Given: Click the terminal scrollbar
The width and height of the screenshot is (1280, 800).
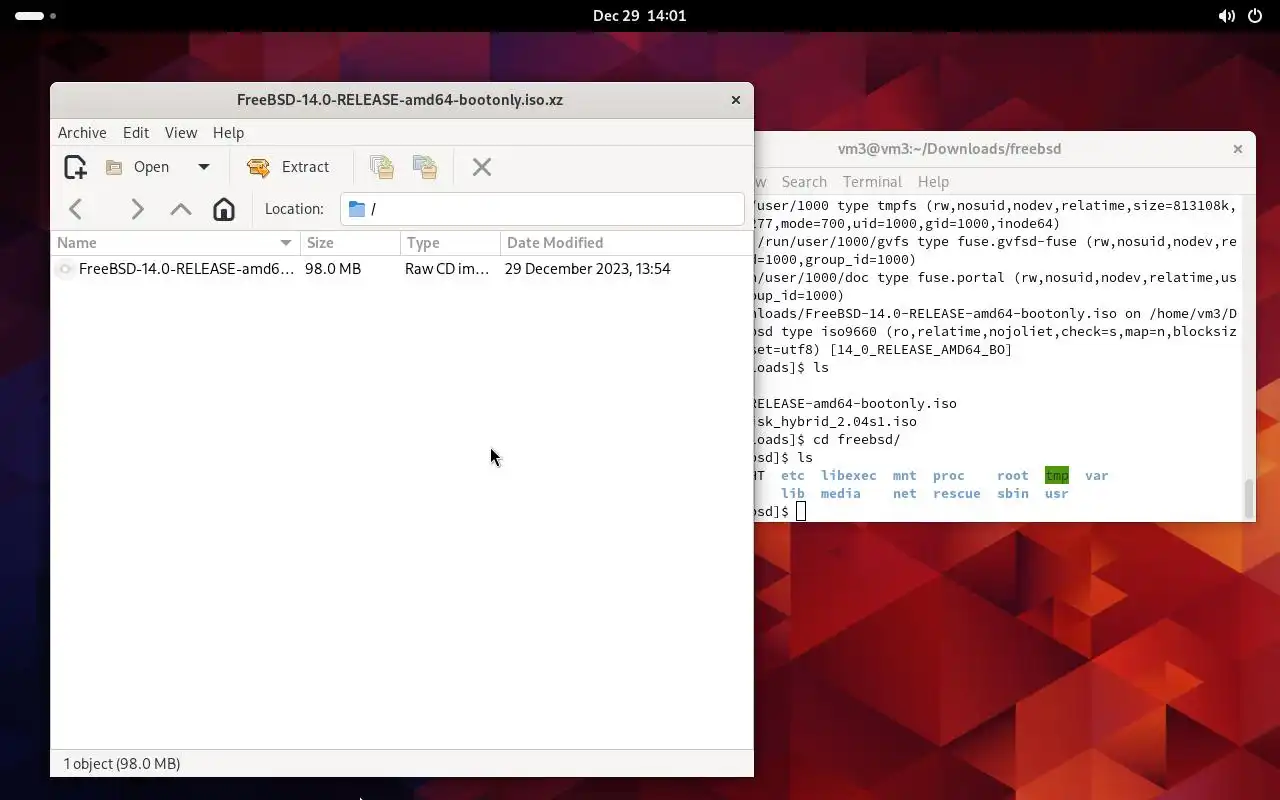Looking at the screenshot, I should pos(1248,498).
